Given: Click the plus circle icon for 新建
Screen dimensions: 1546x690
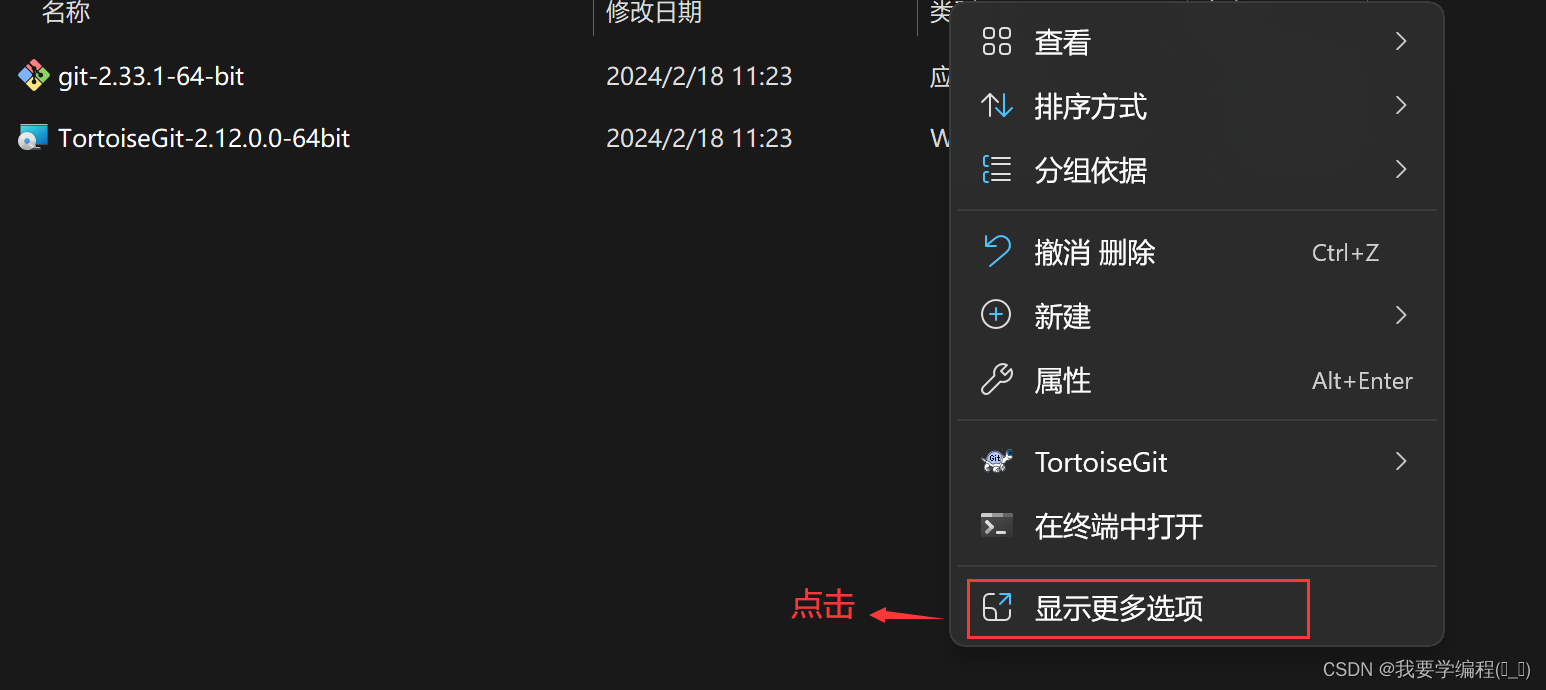Looking at the screenshot, I should click(997, 315).
